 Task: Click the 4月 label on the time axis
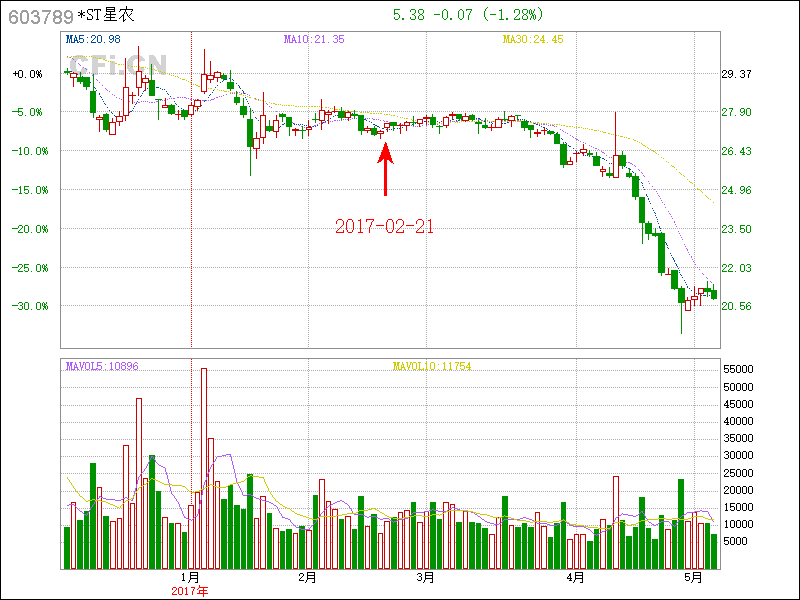[x=575, y=578]
